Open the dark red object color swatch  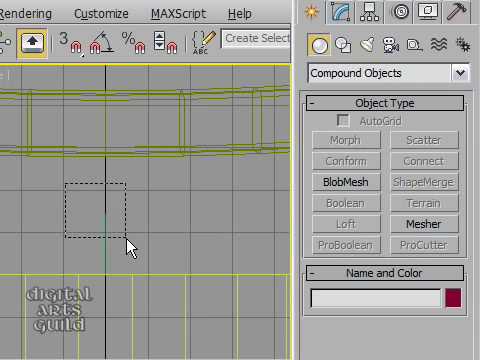(x=453, y=298)
